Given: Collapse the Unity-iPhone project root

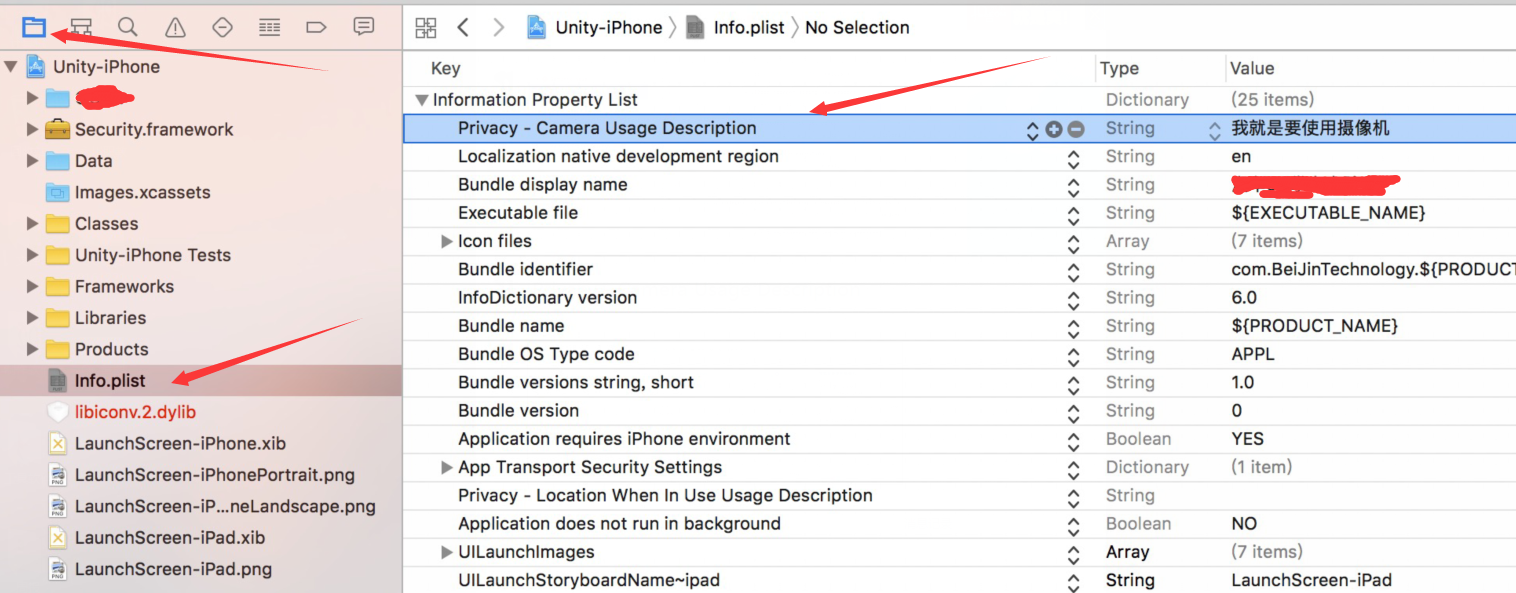Looking at the screenshot, I should (x=11, y=67).
